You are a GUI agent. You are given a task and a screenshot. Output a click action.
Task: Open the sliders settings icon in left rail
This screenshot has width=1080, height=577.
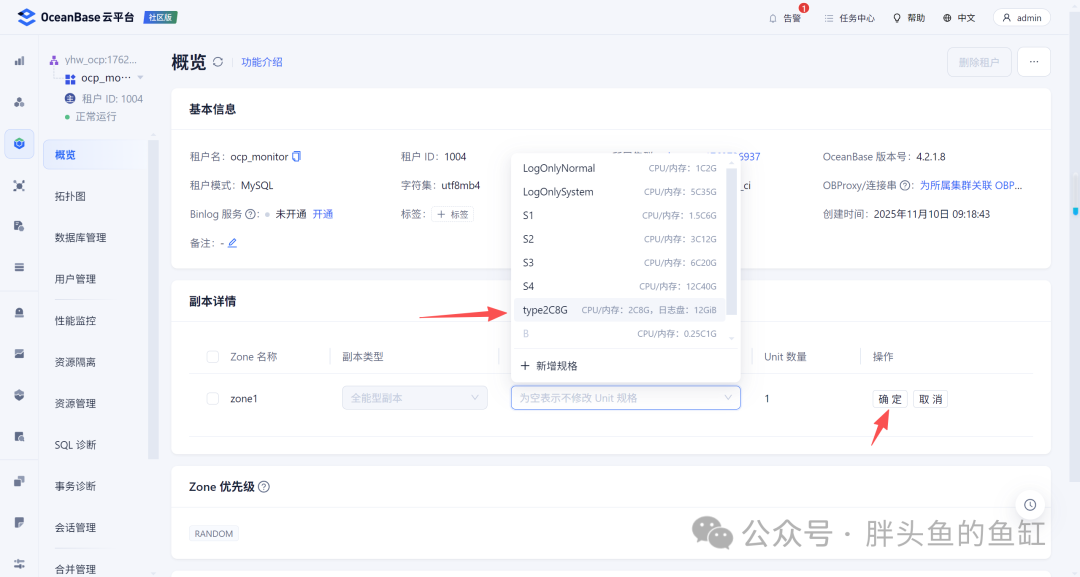click(19, 563)
